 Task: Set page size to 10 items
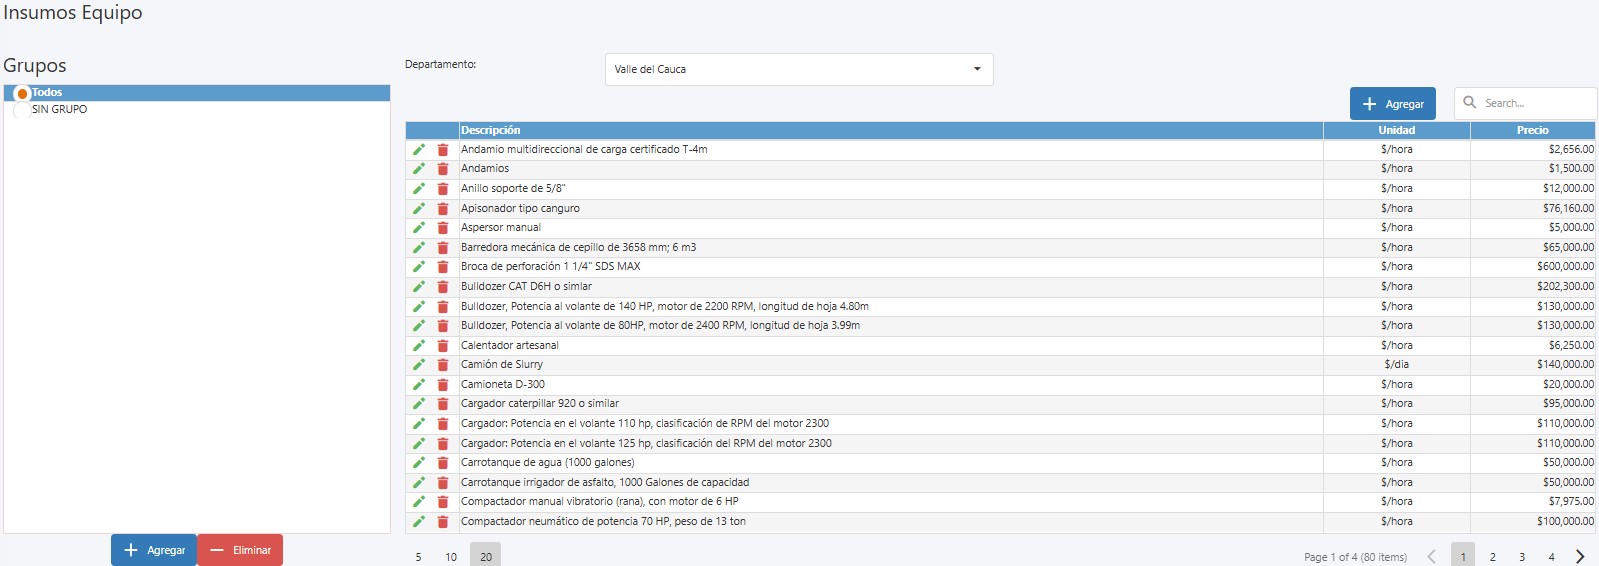click(451, 557)
